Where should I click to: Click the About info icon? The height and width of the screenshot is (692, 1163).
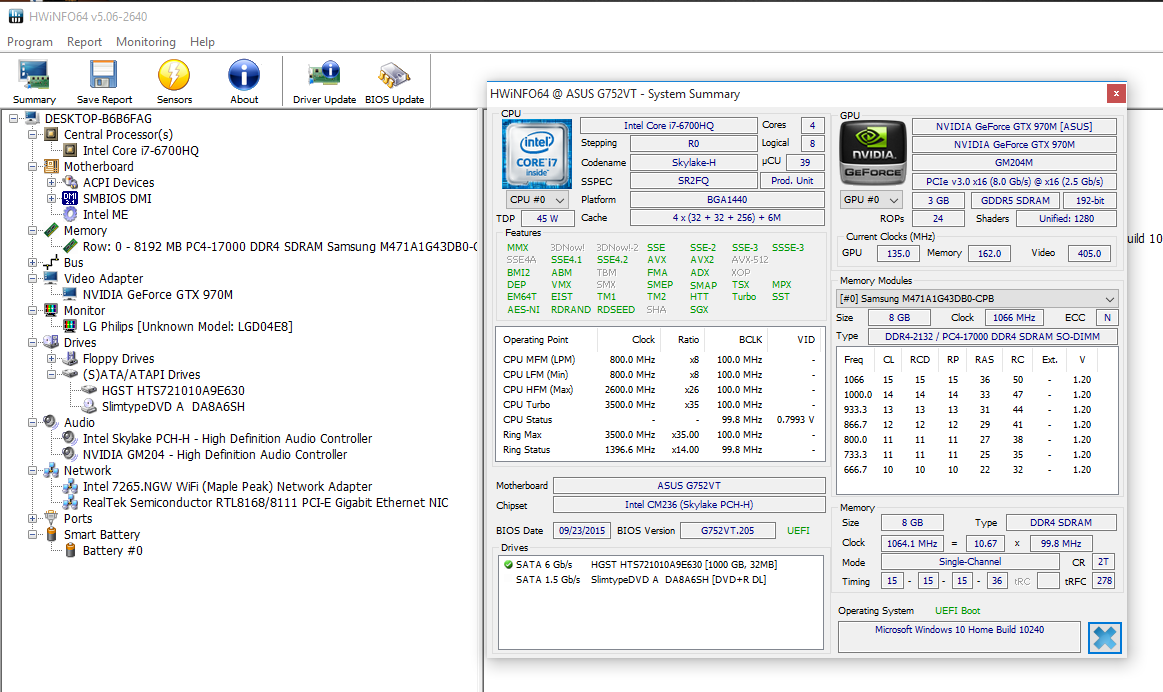pos(244,75)
